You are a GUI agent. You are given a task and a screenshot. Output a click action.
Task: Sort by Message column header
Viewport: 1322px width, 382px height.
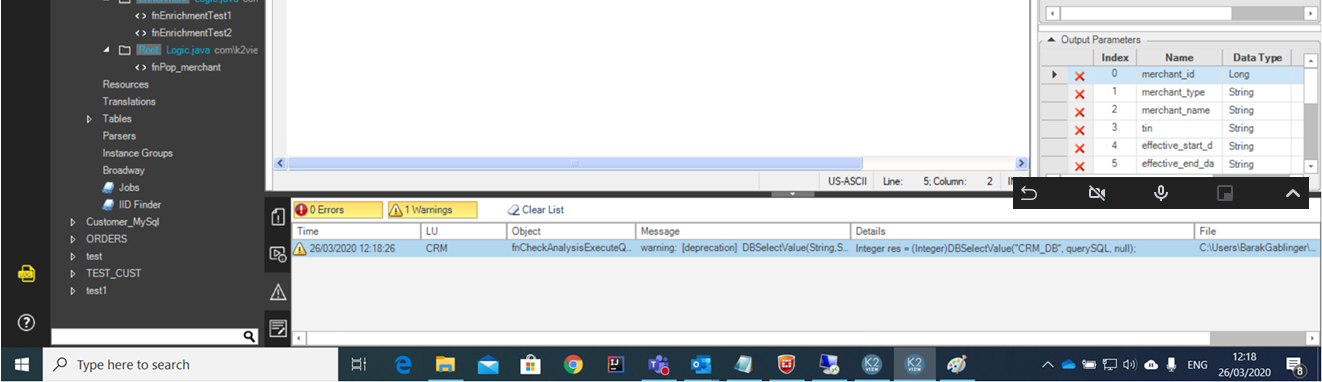[743, 231]
